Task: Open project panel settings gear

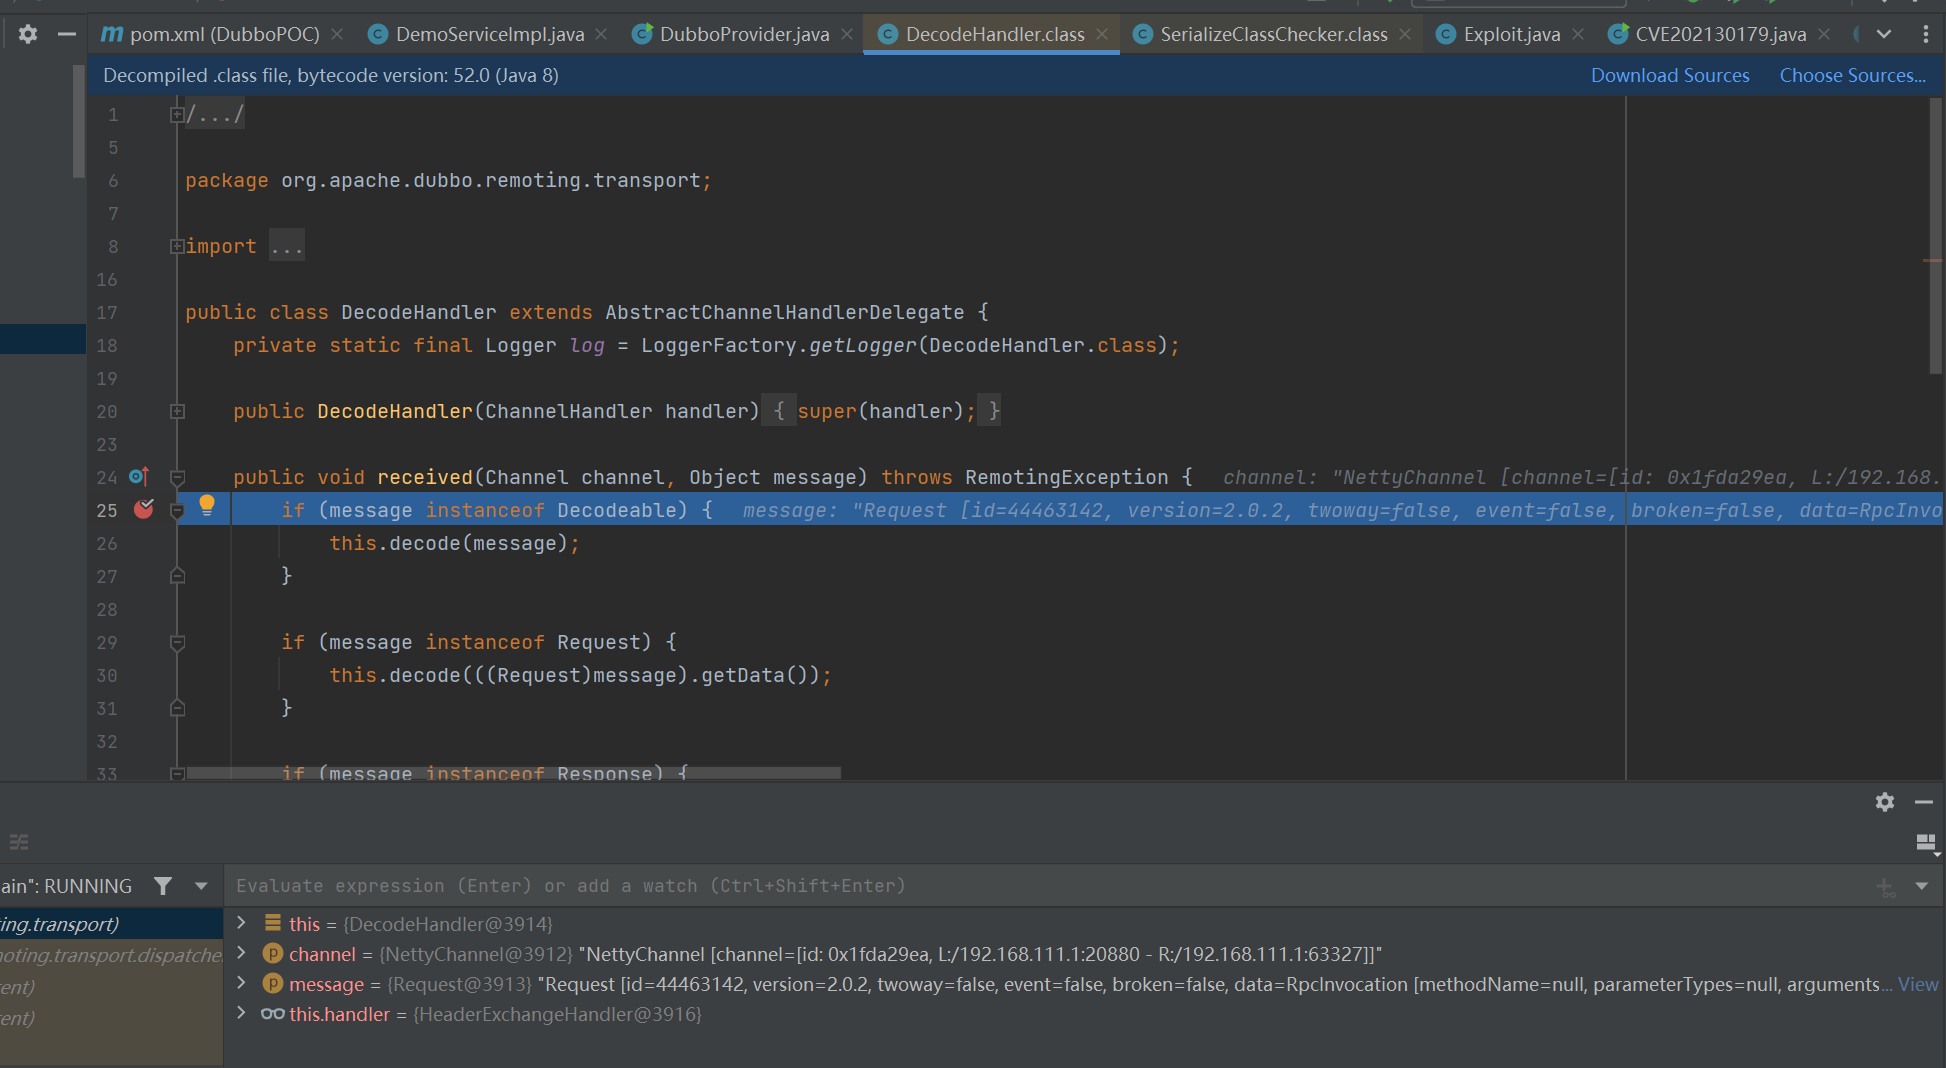Action: pyautogui.click(x=28, y=34)
